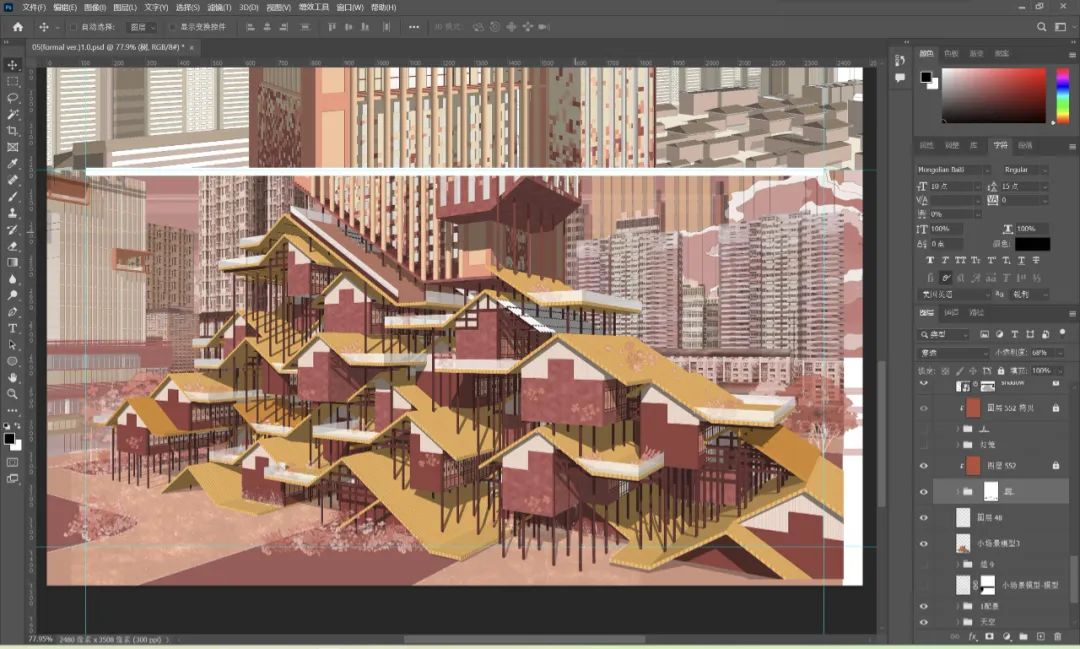Screen dimensions: 1080x649
Task: Expand the 天空 layer group
Action: coord(958,622)
